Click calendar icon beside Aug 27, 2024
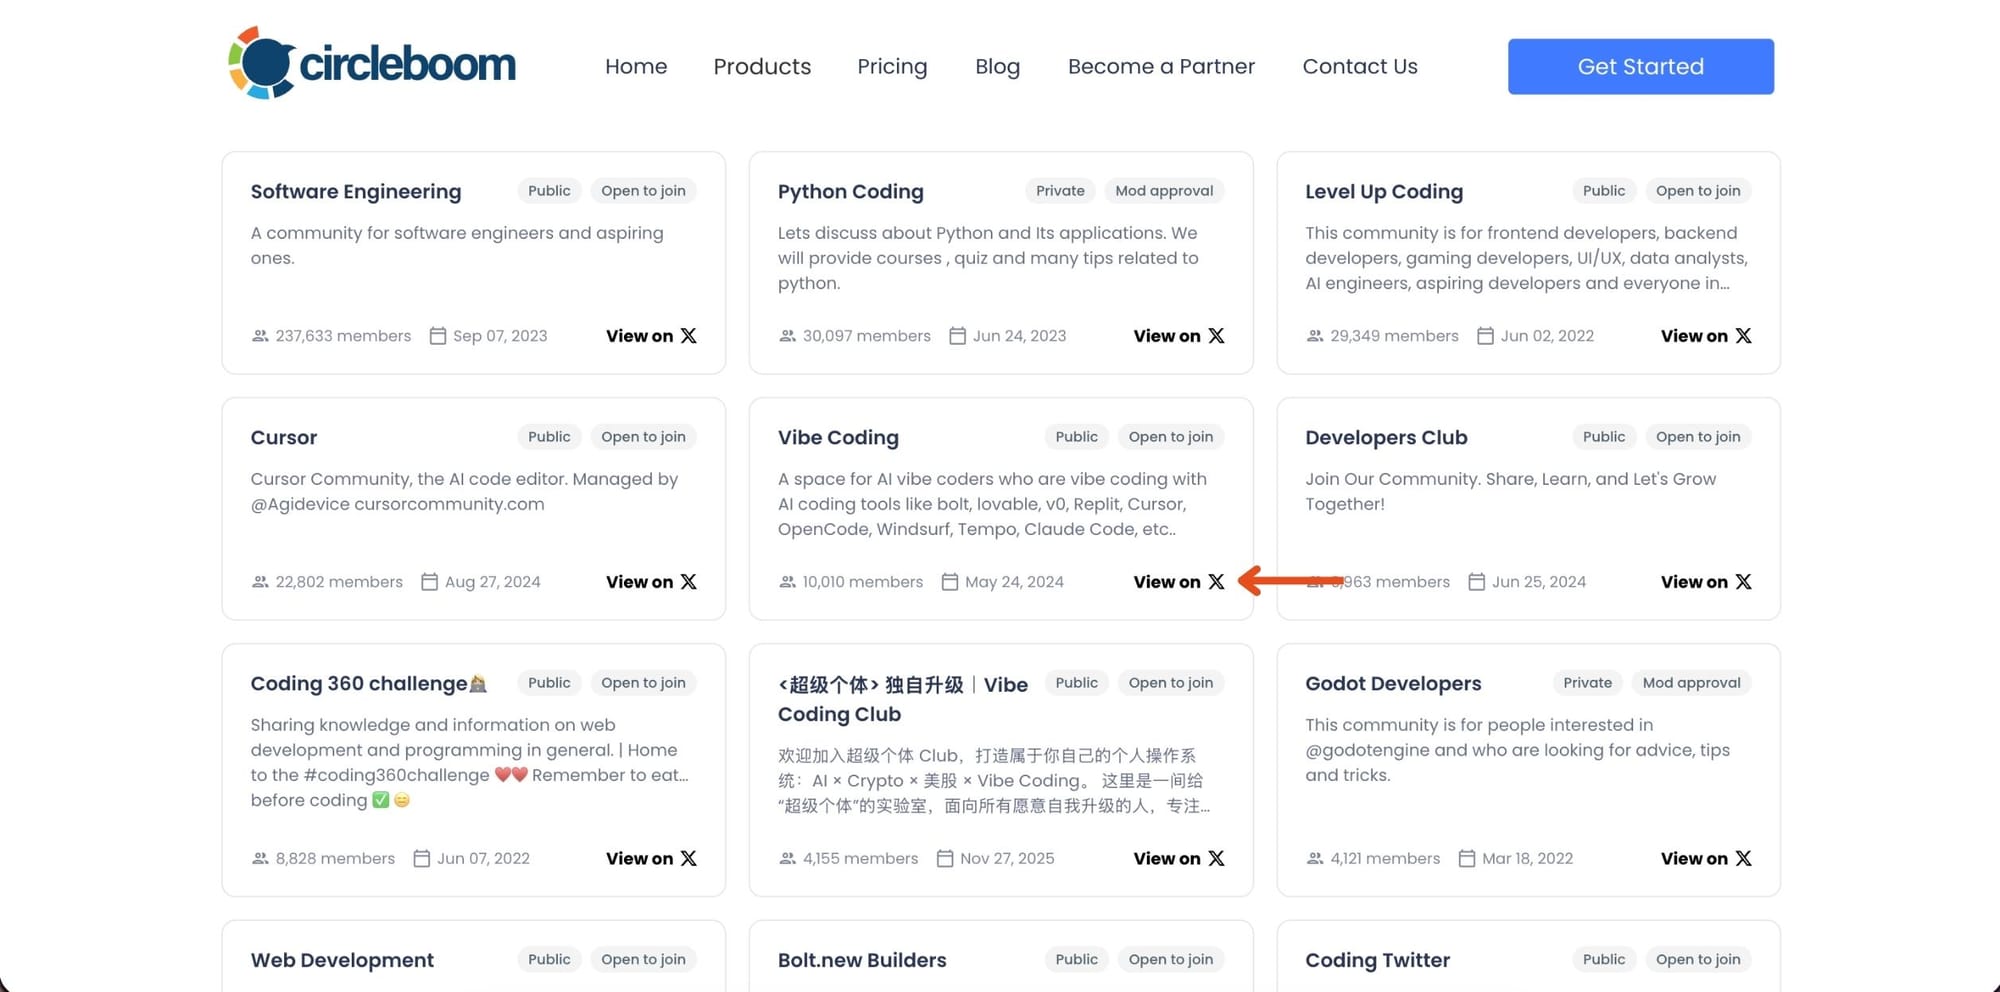Screen dimensions: 2000x992 coord(429,582)
